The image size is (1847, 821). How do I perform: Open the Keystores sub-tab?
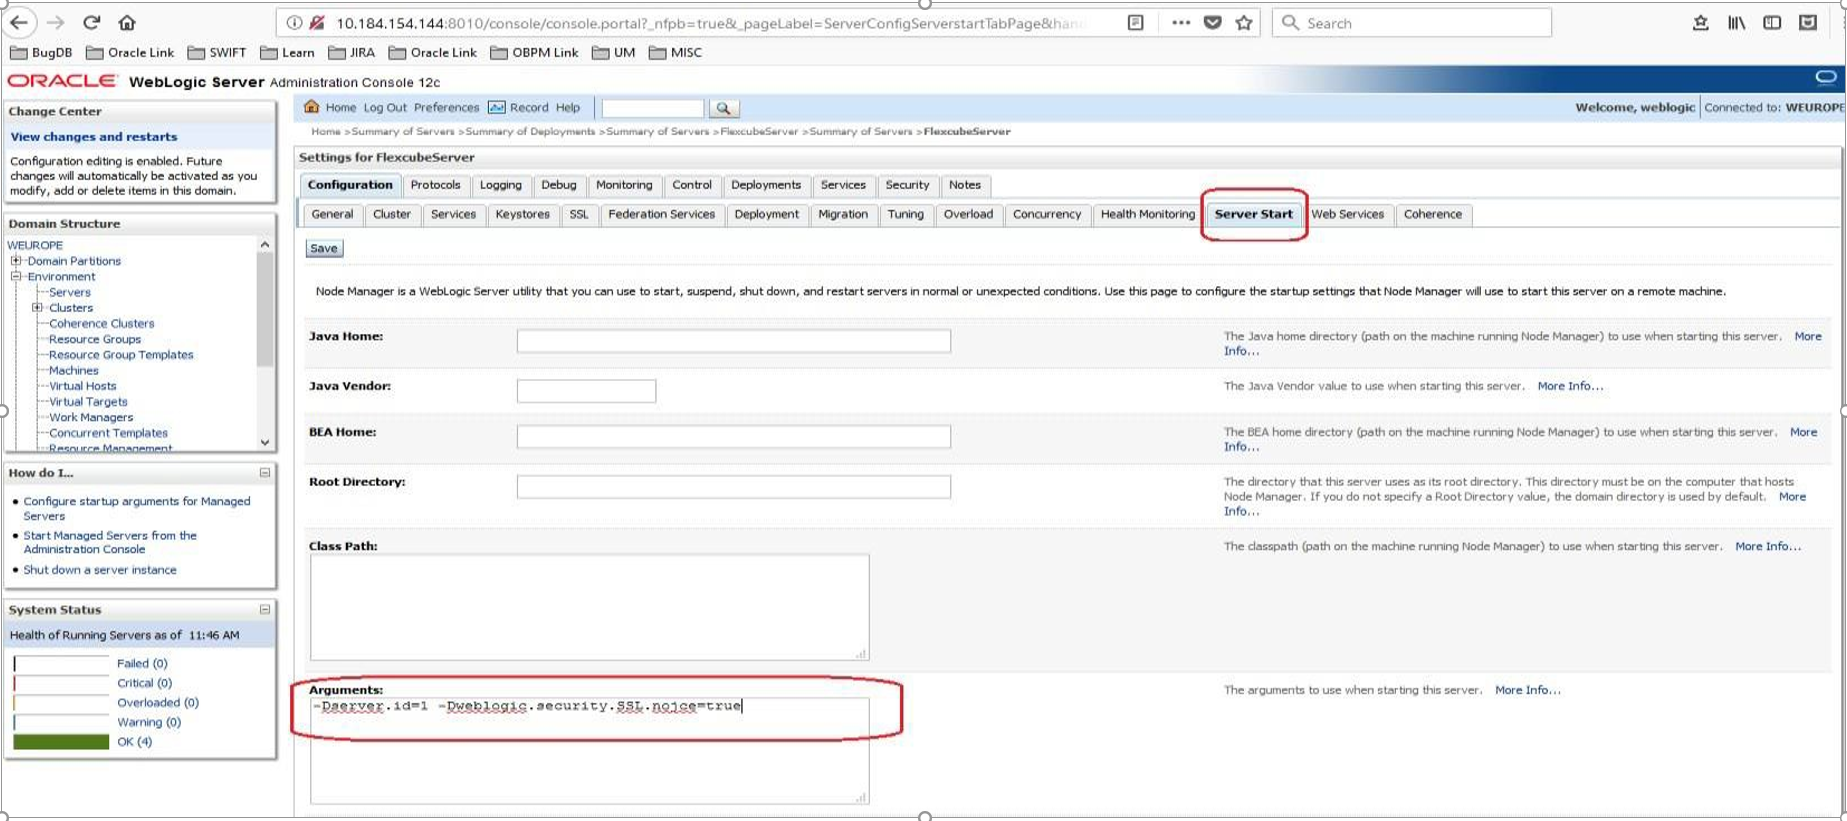(x=522, y=214)
